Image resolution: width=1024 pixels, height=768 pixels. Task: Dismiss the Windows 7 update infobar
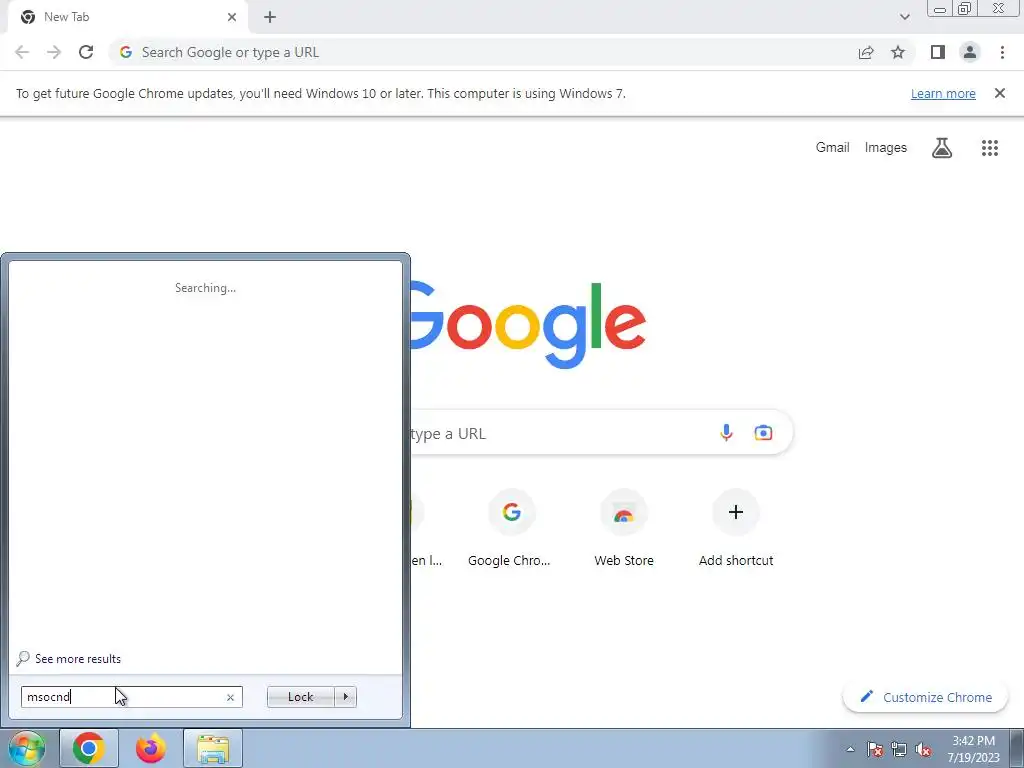click(x=1000, y=93)
